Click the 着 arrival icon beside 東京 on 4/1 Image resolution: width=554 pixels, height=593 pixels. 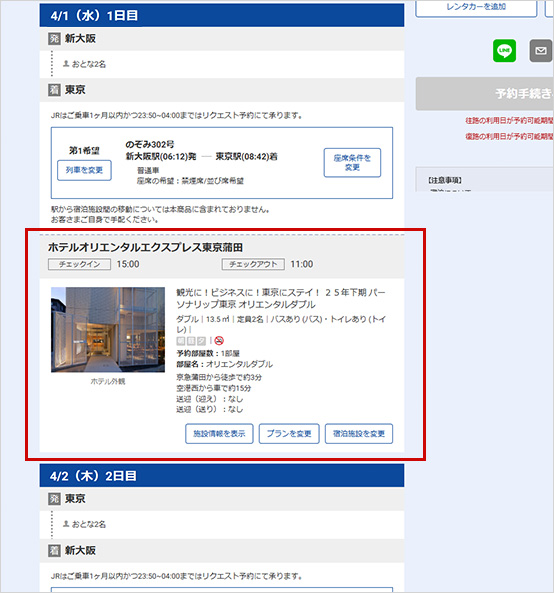[x=54, y=90]
